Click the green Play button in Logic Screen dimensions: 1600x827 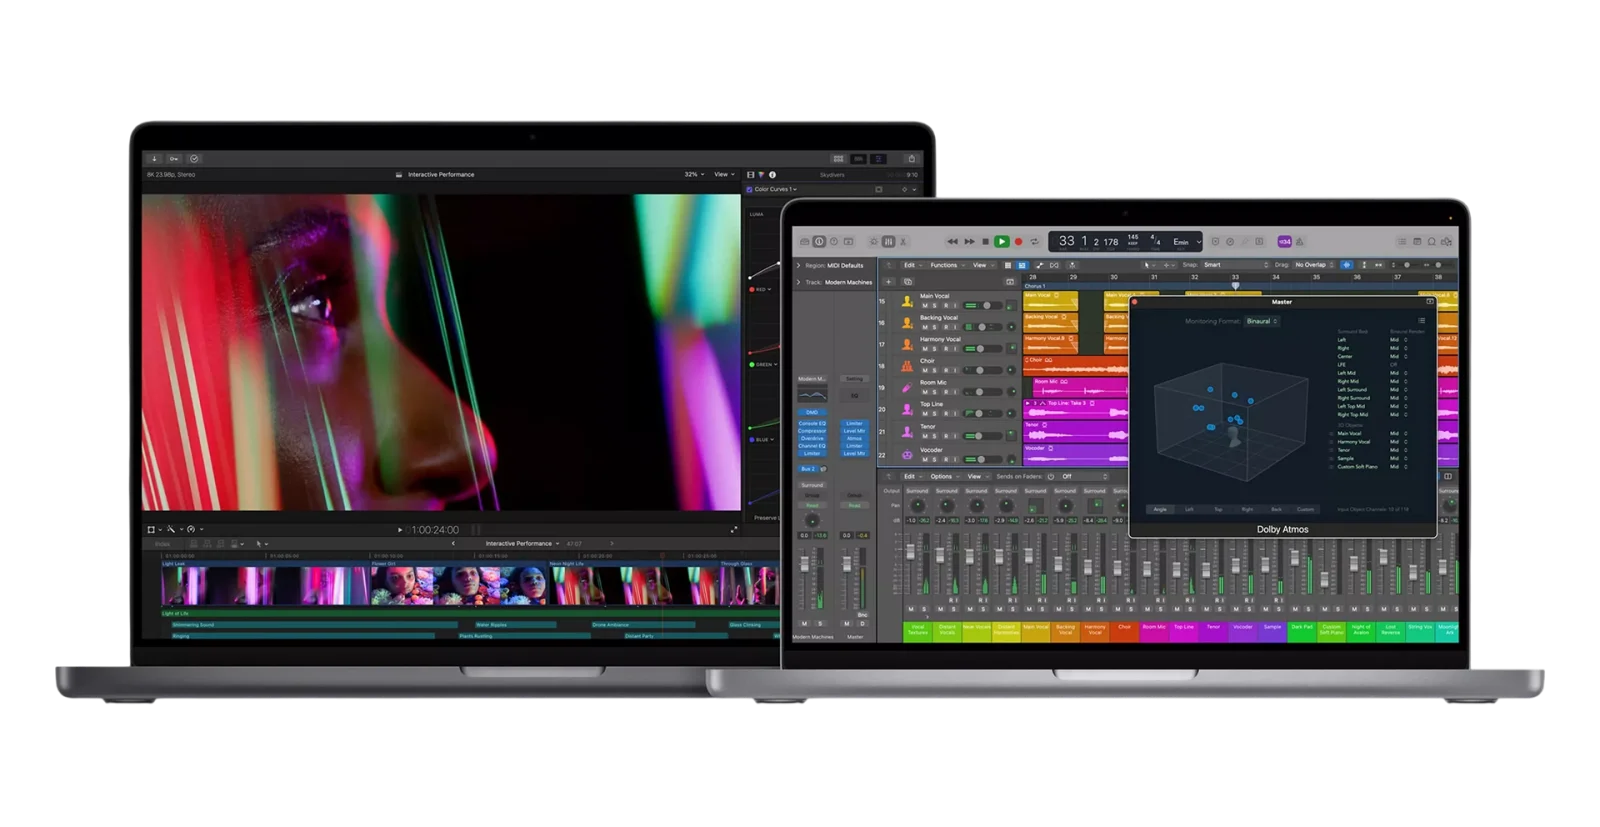tap(1001, 242)
